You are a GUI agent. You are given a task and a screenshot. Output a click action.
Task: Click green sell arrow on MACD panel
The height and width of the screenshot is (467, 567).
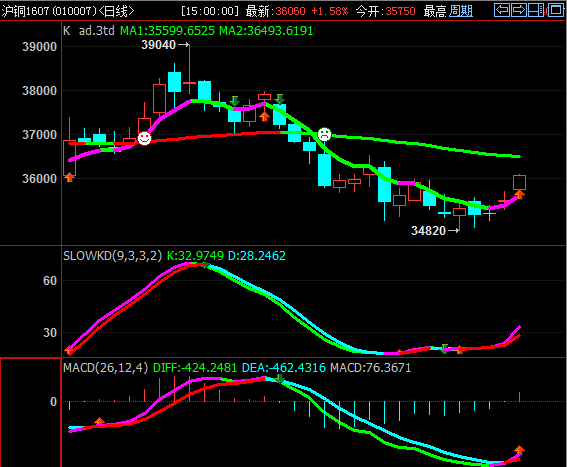coord(279,379)
